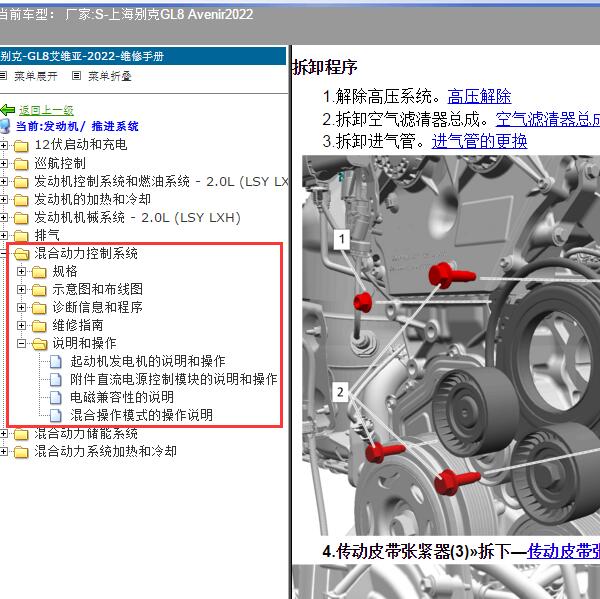
Task: Select the 排气 folder label
Action: tap(47, 235)
